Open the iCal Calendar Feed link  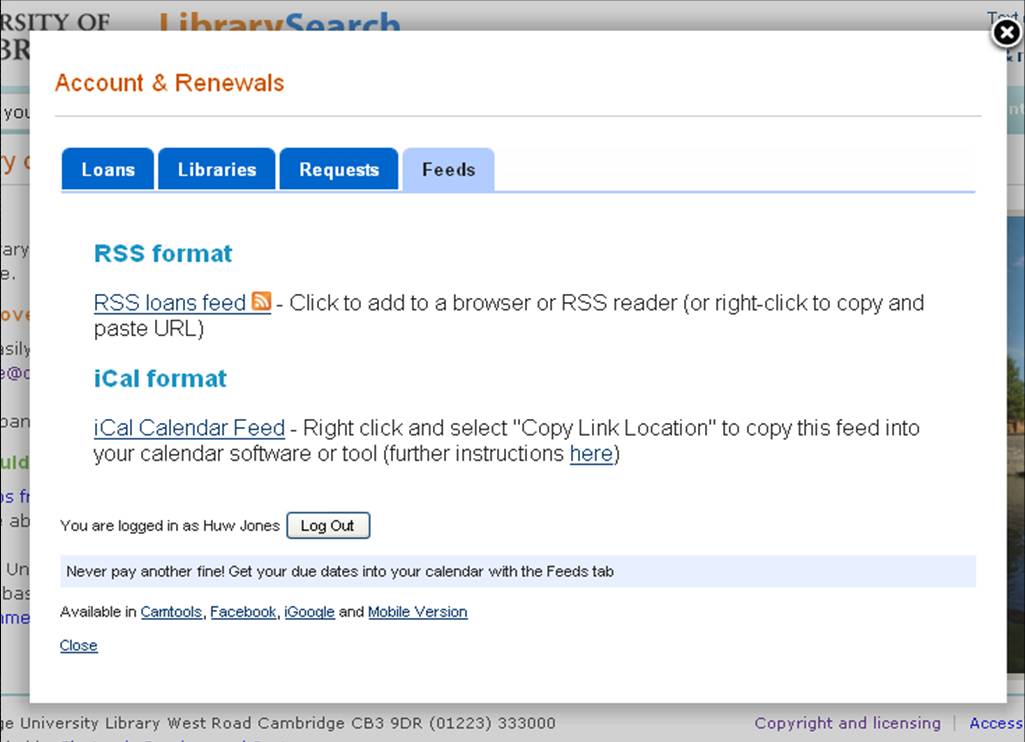[x=188, y=428]
